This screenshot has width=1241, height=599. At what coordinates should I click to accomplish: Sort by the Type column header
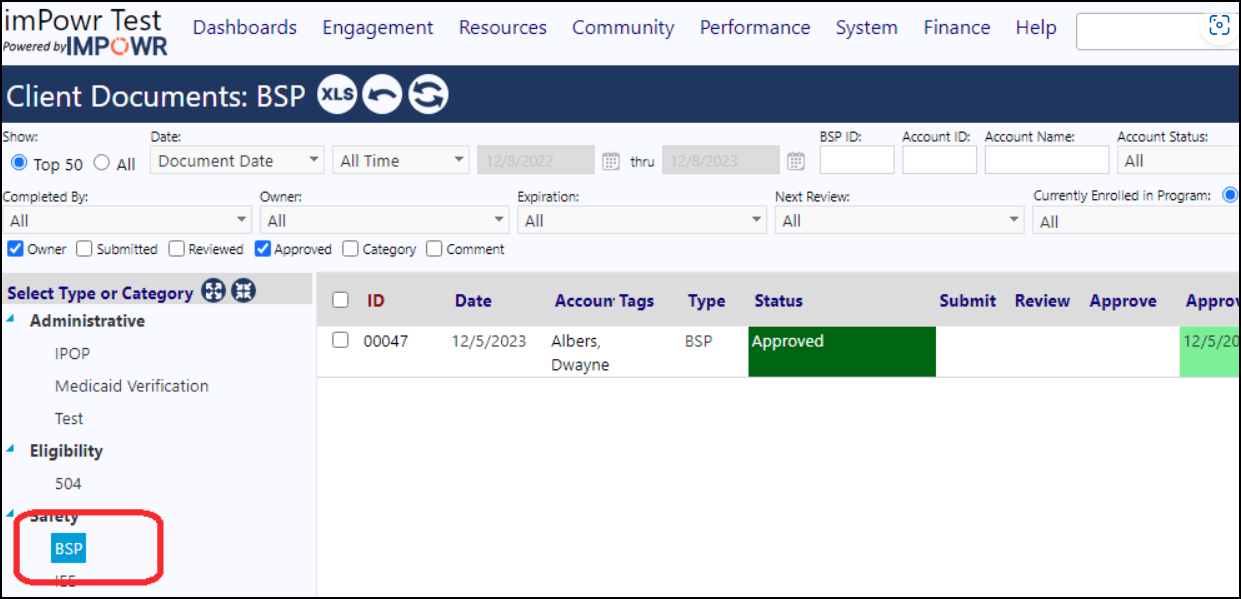click(x=707, y=301)
